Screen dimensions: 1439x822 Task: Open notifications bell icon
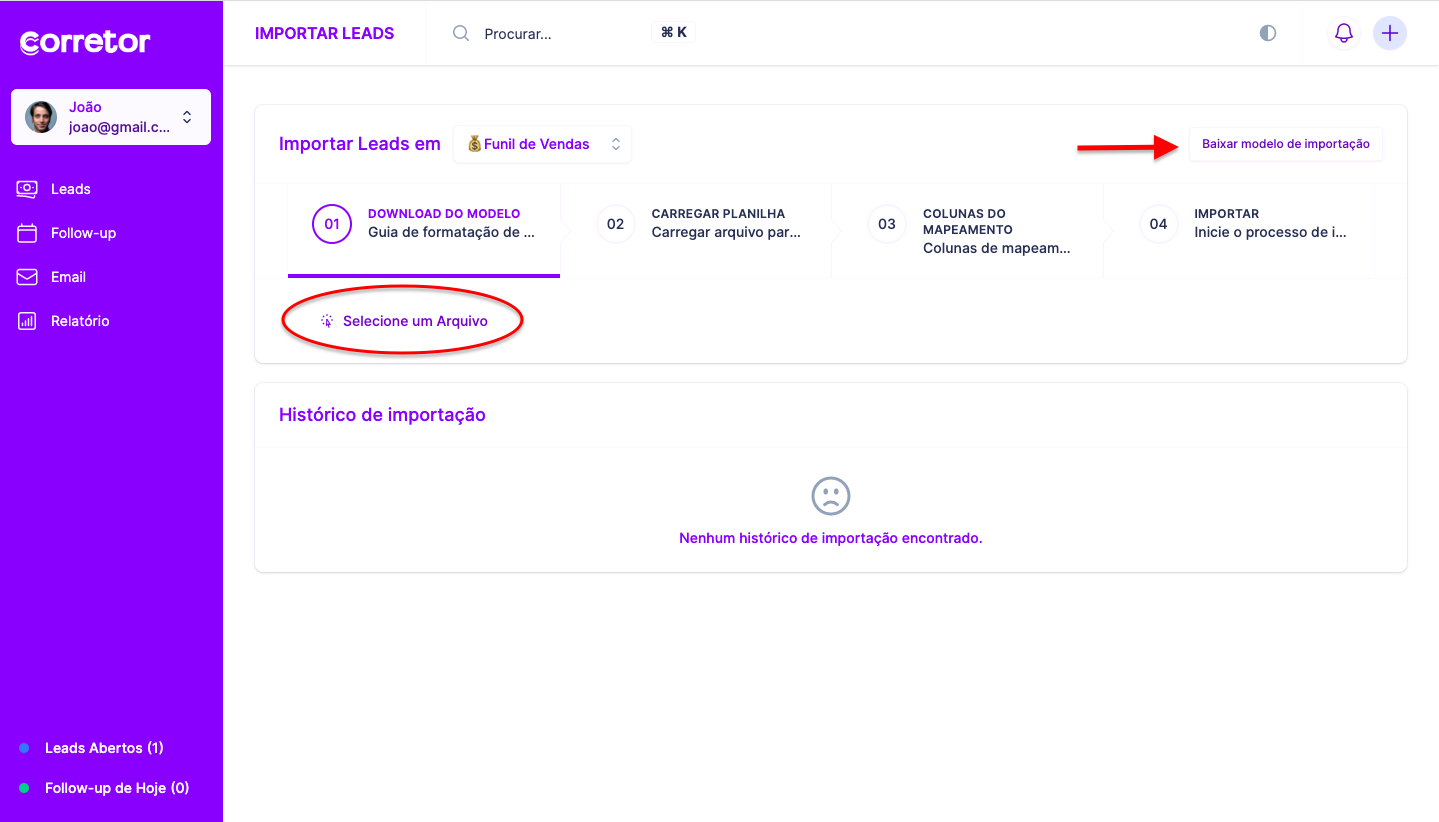pyautogui.click(x=1344, y=33)
